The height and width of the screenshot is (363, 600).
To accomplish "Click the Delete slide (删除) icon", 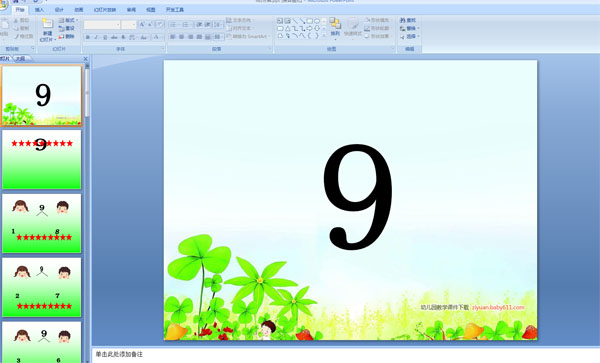I will [x=62, y=36].
